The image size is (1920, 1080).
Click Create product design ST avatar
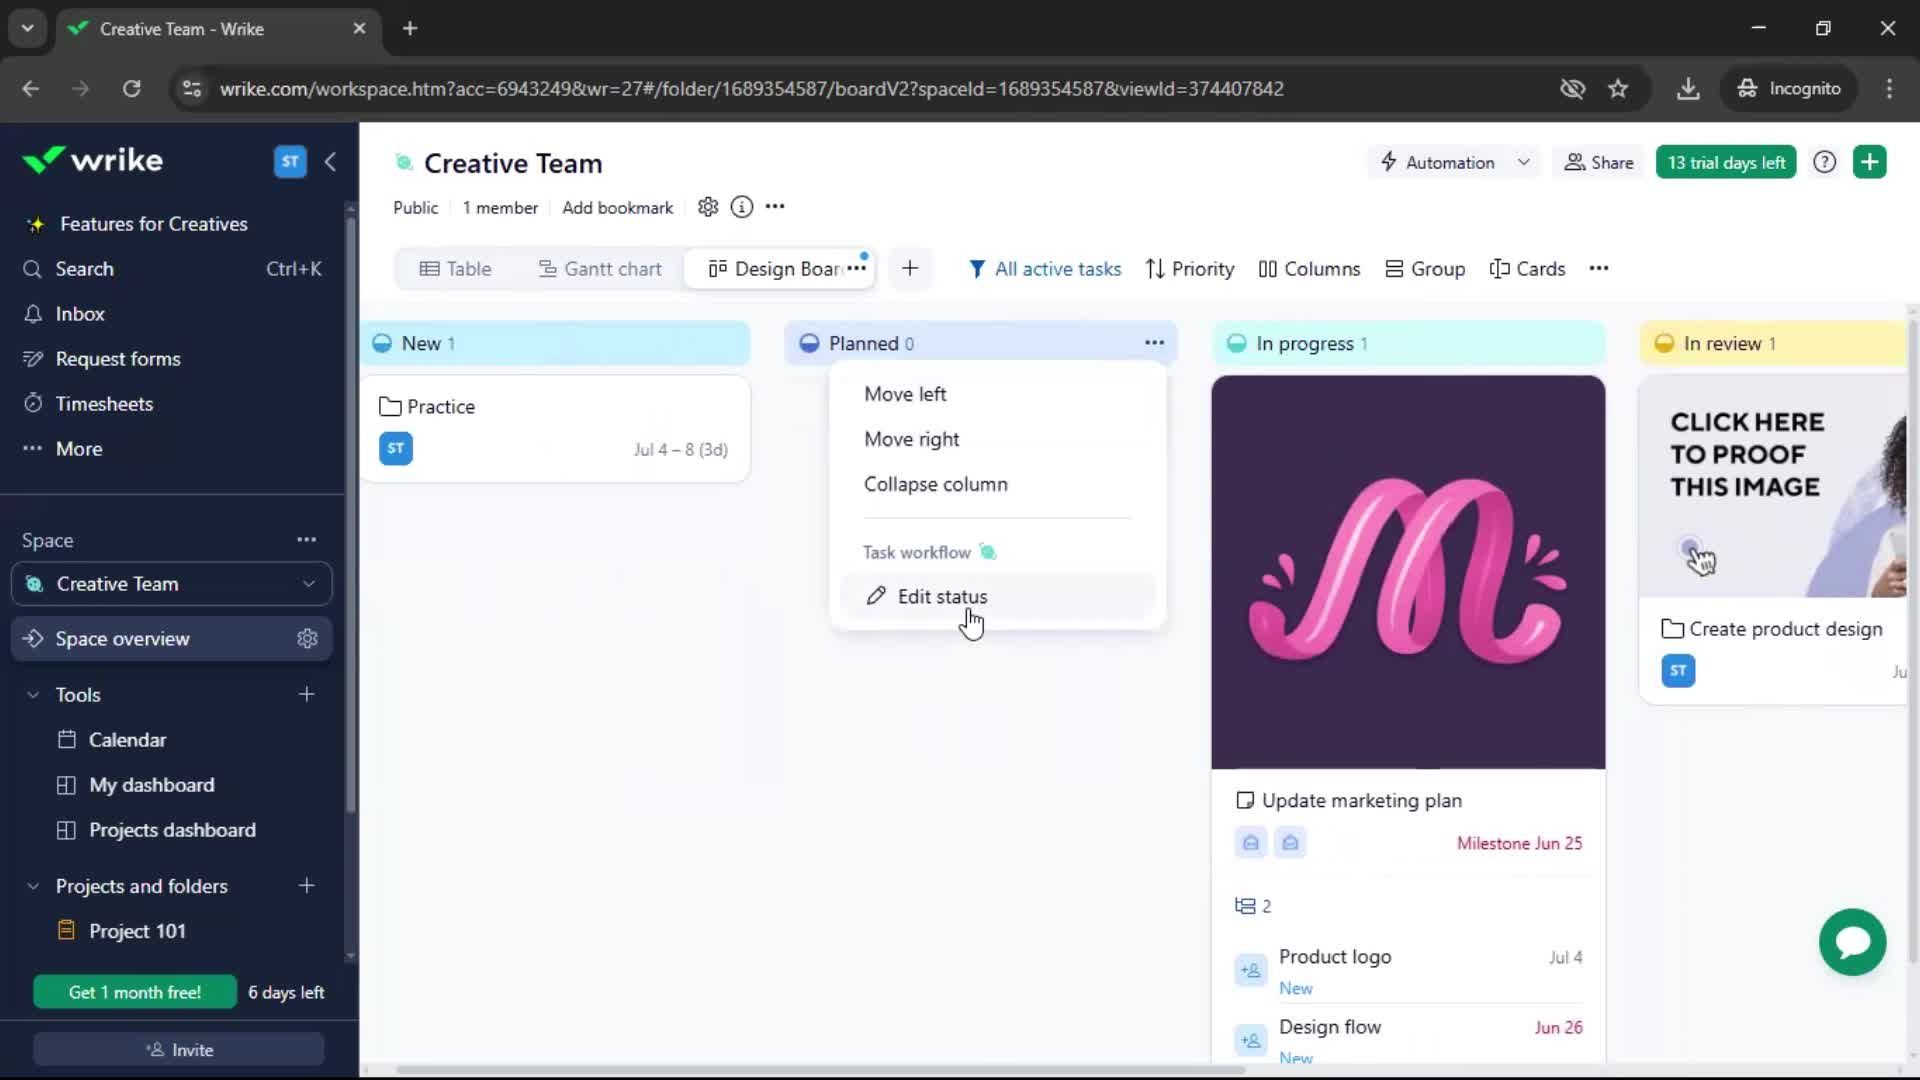[x=1678, y=670]
